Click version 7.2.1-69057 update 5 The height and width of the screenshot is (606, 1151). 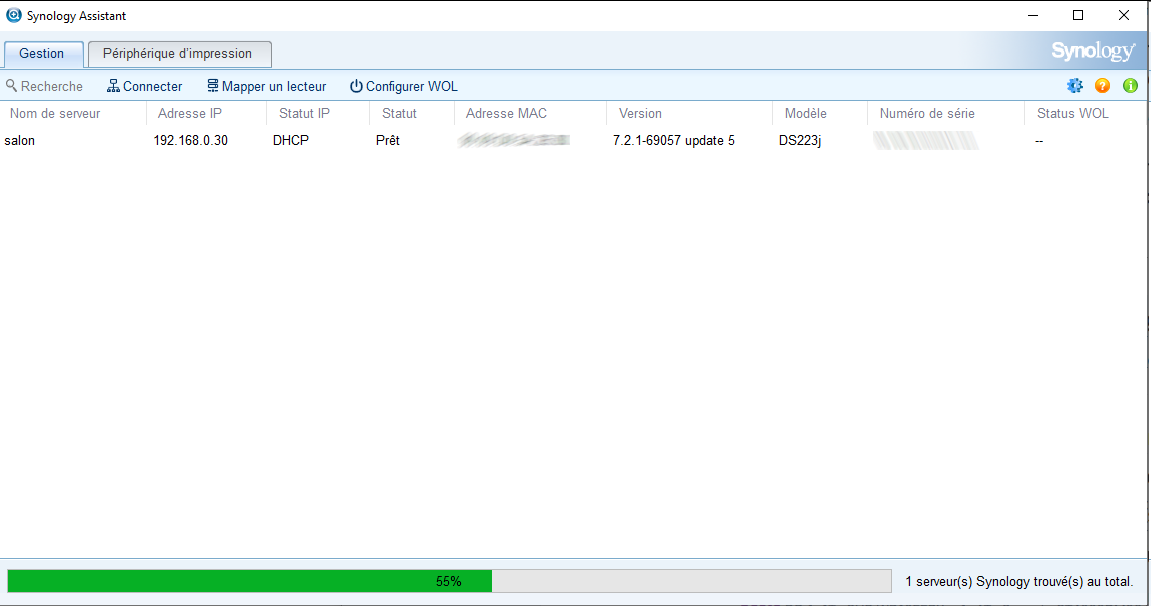(674, 141)
